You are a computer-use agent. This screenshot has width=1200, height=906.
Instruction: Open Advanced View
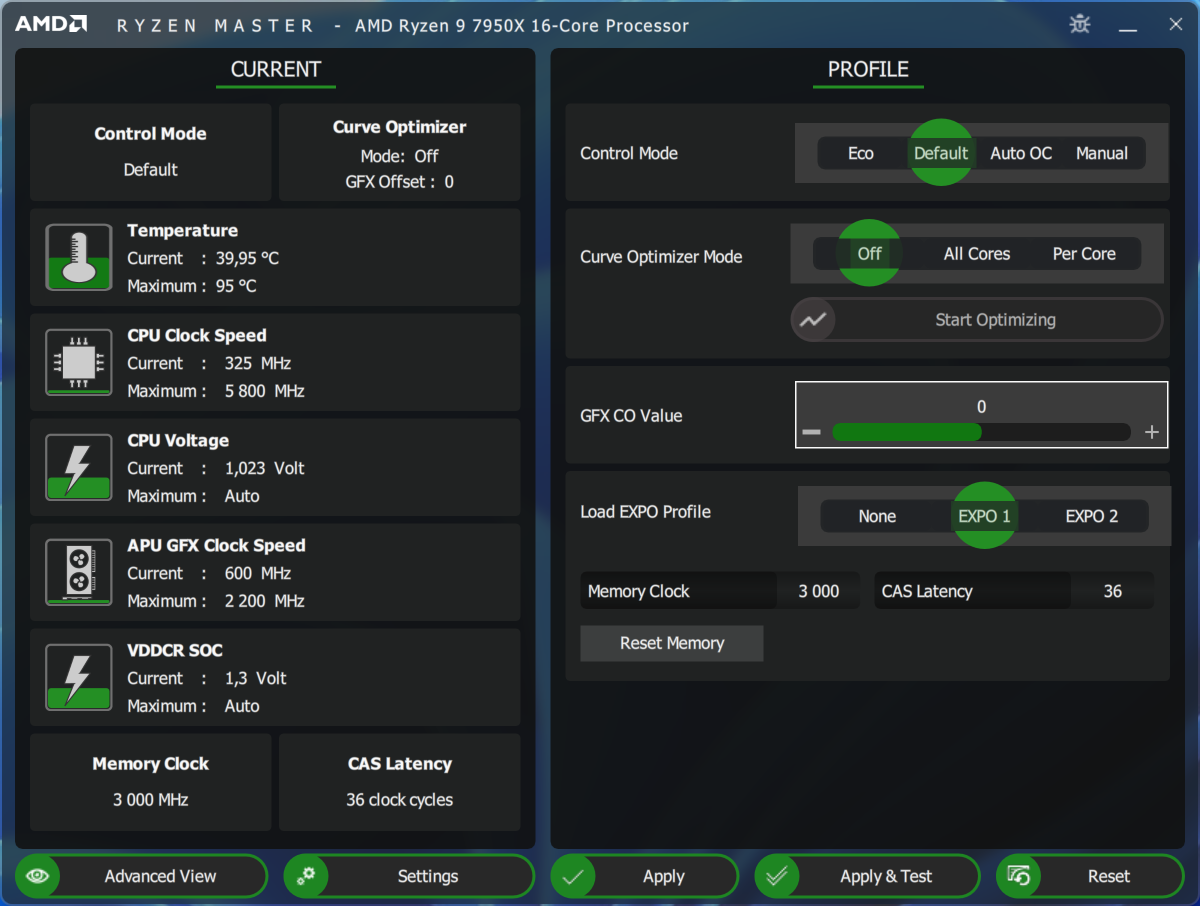click(141, 876)
